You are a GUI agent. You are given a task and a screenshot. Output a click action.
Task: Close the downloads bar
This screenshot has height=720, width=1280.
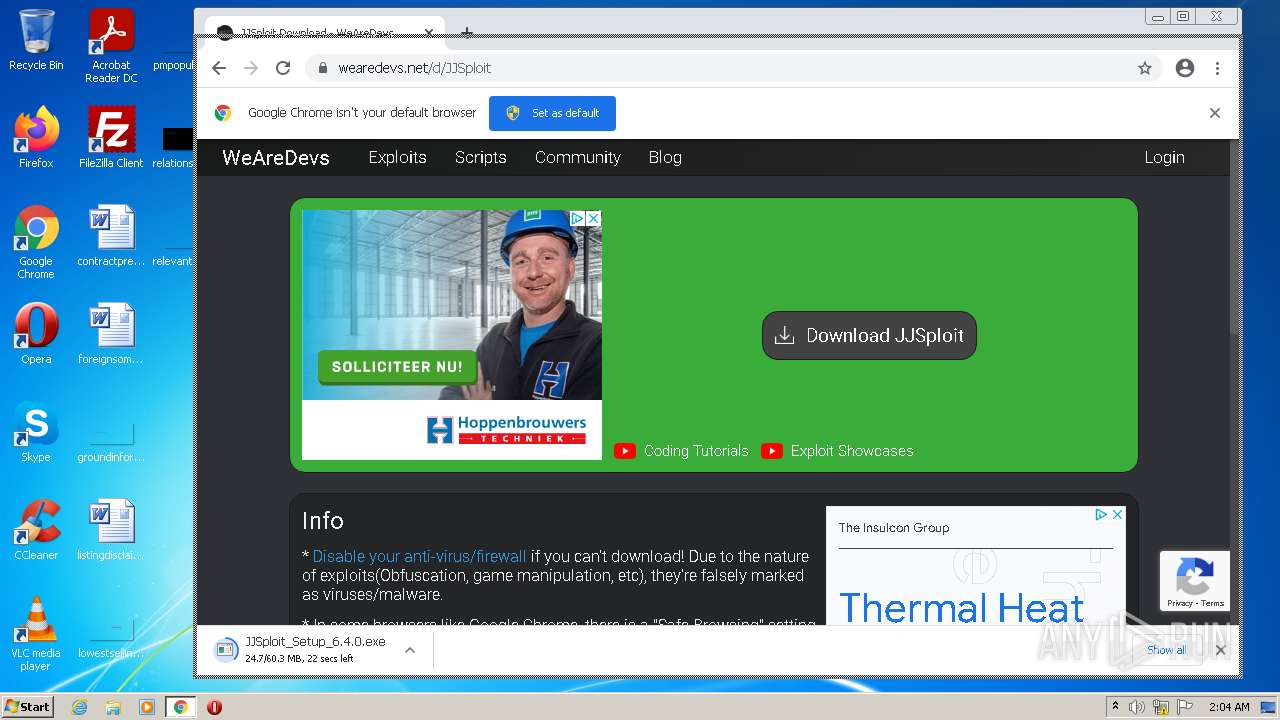click(x=1220, y=650)
